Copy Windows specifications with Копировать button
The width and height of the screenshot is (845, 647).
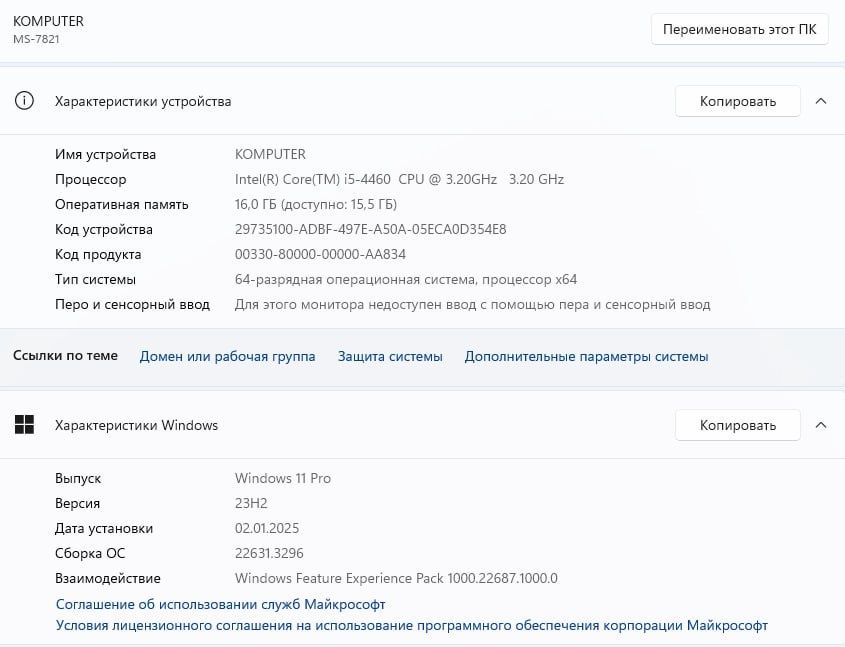click(x=738, y=425)
